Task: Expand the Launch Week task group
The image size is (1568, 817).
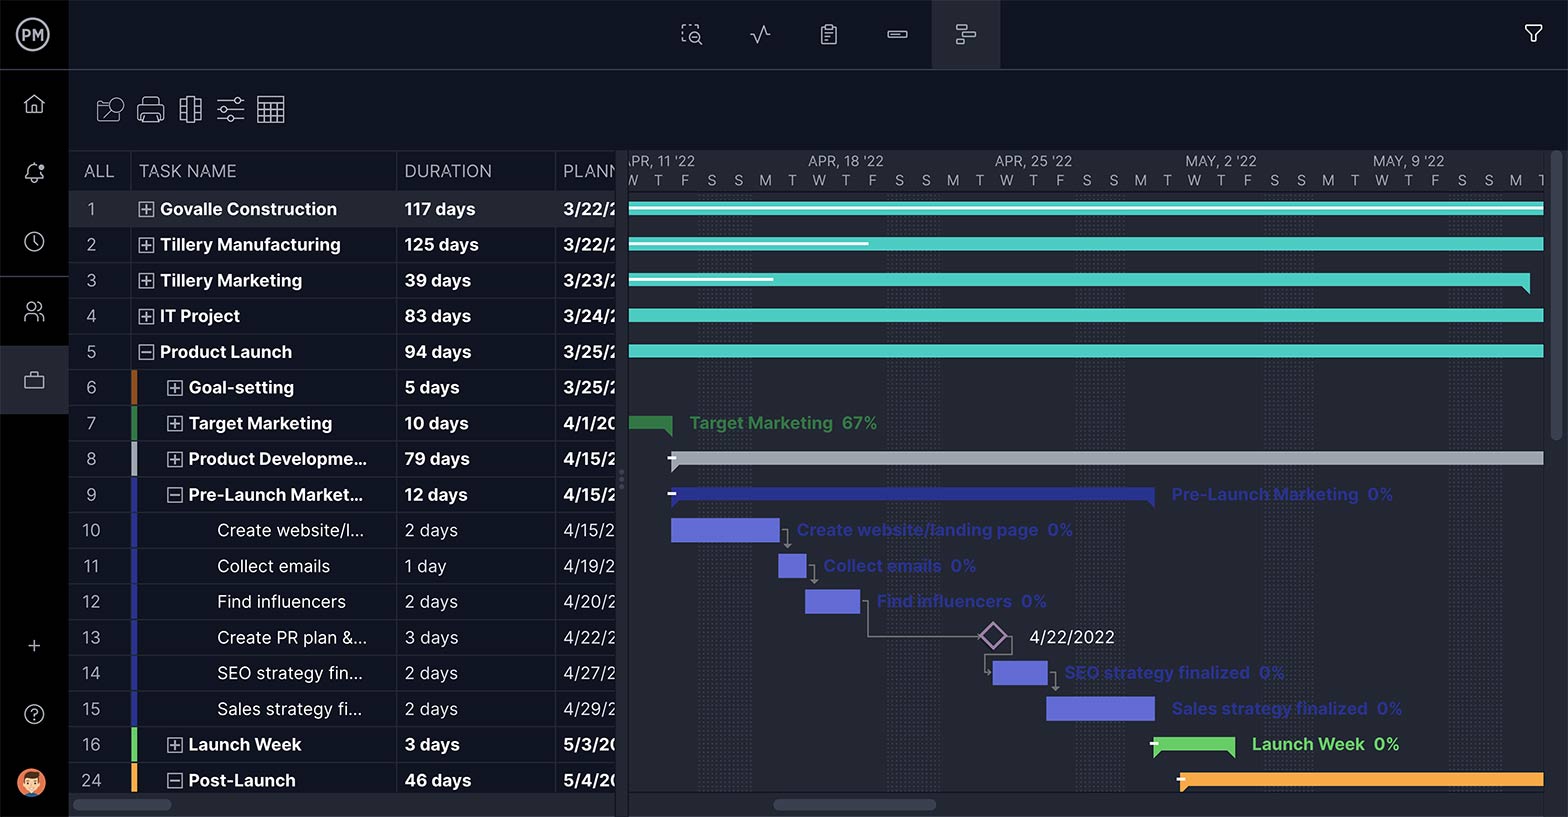Action: (175, 745)
